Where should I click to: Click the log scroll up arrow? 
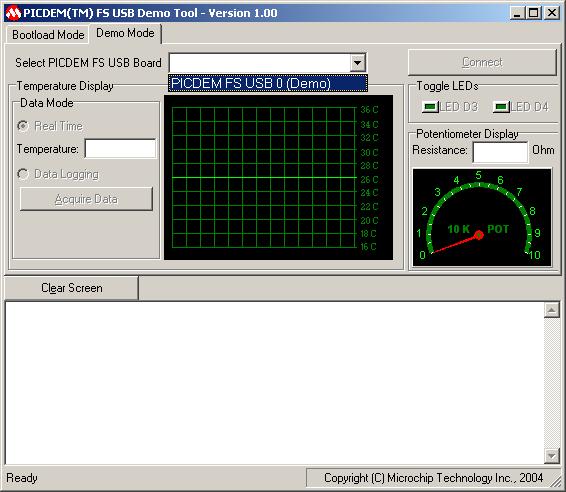(x=551, y=310)
